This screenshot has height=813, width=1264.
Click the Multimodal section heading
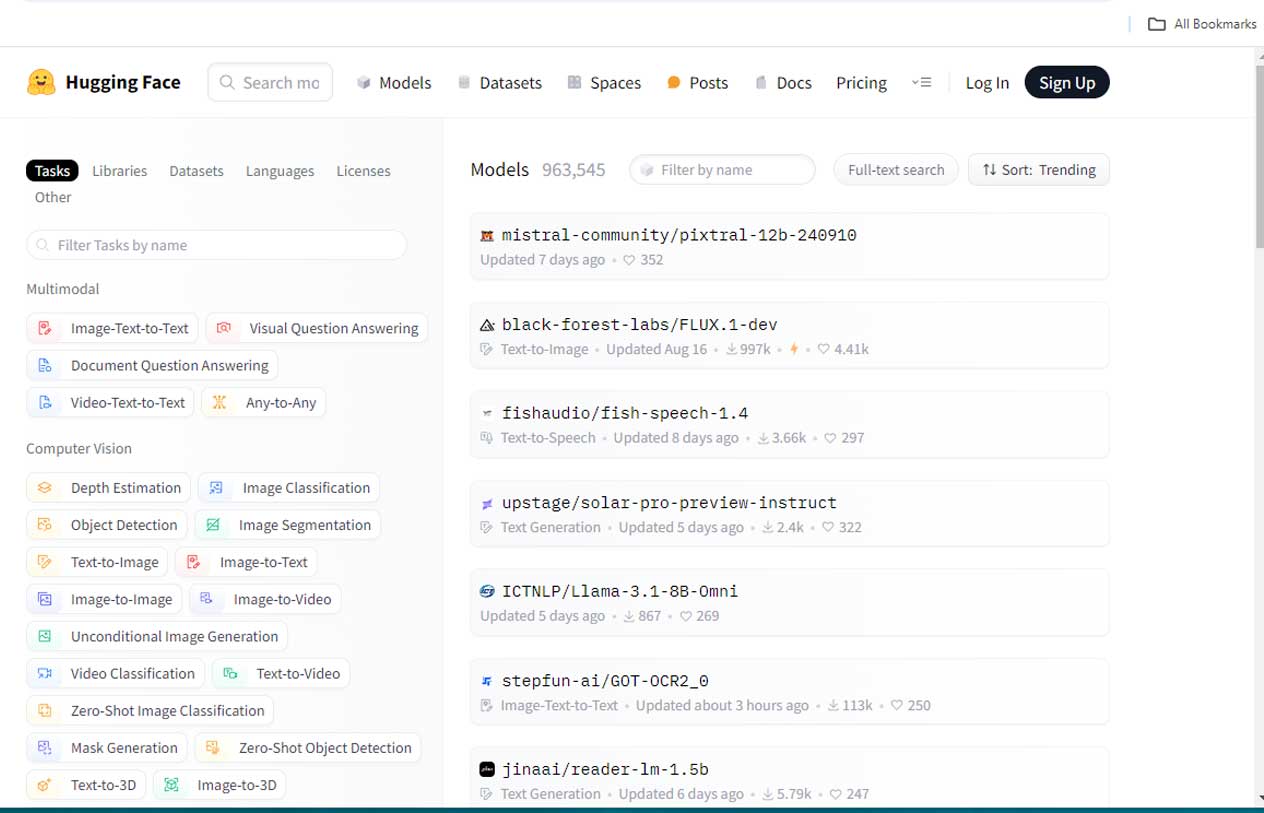pyautogui.click(x=63, y=289)
